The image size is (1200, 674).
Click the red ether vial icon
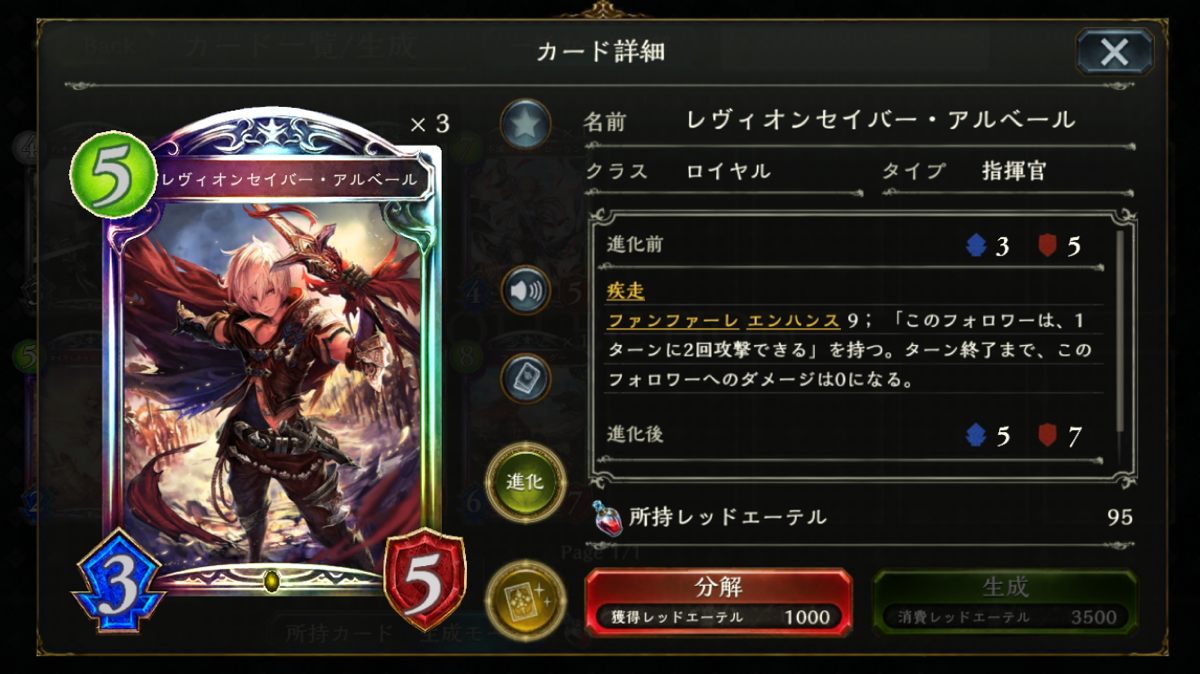point(606,516)
